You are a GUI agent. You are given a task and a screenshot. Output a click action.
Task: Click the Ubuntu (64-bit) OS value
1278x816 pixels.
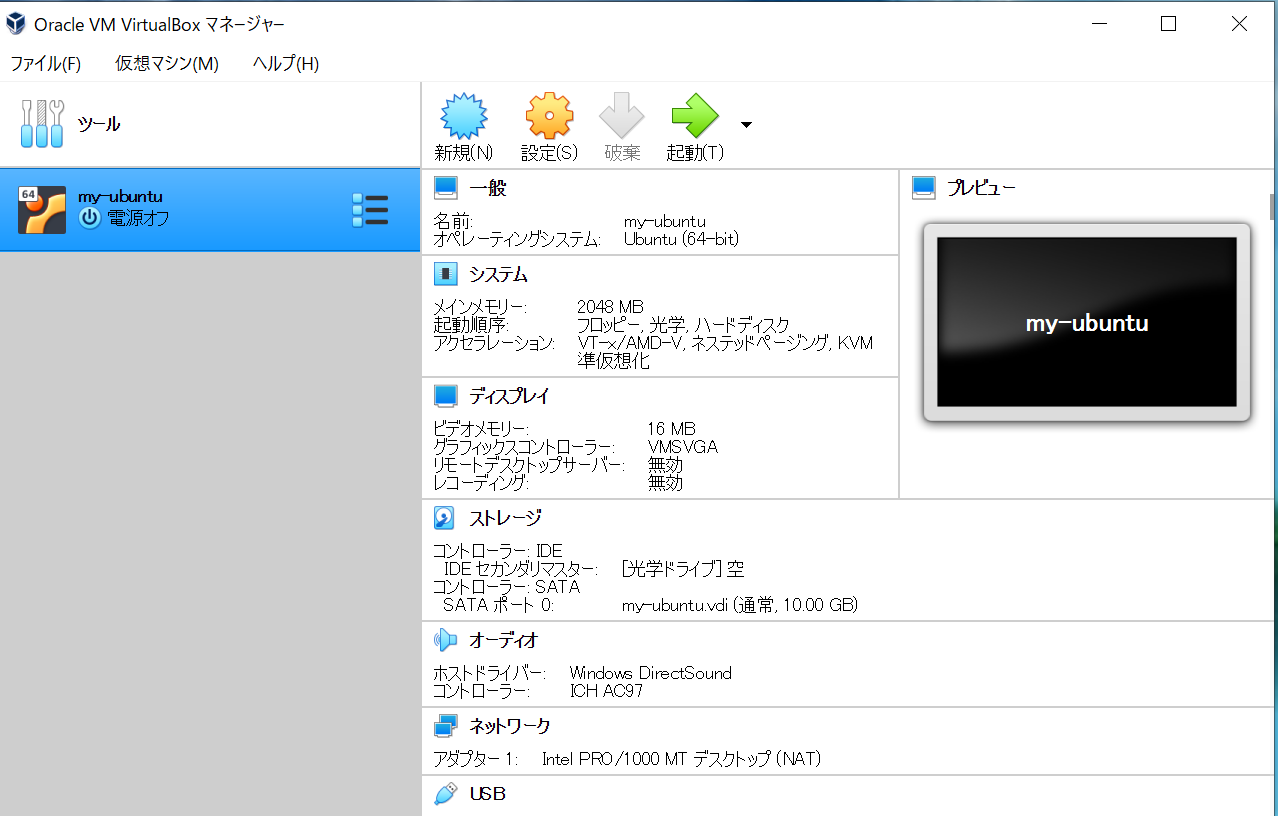pyautogui.click(x=681, y=239)
